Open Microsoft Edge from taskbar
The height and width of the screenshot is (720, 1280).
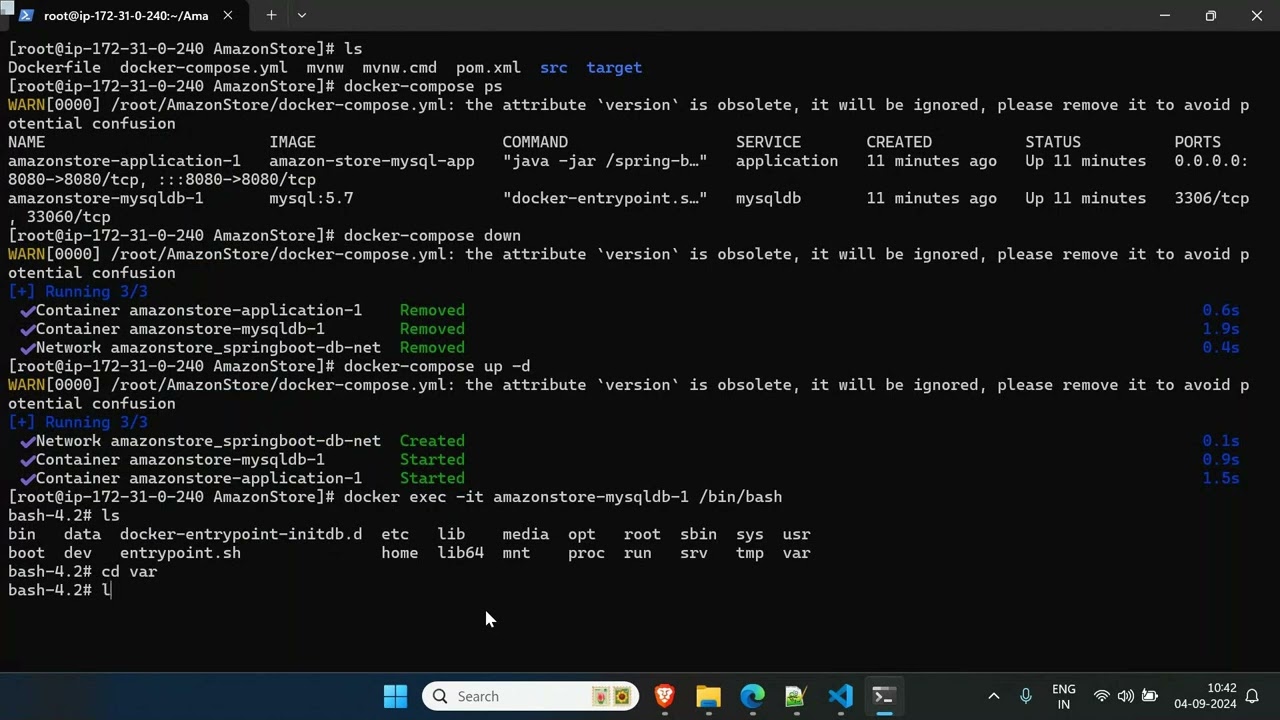752,696
